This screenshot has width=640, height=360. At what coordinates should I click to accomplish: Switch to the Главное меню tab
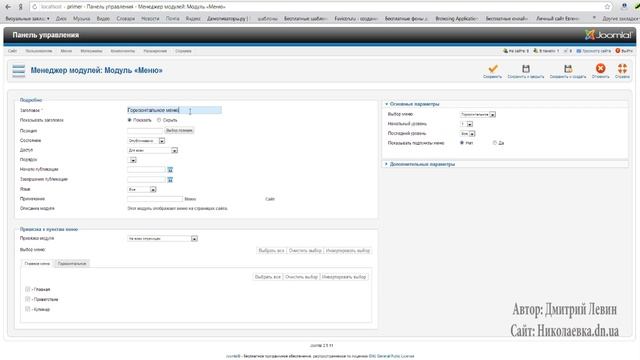click(x=37, y=264)
